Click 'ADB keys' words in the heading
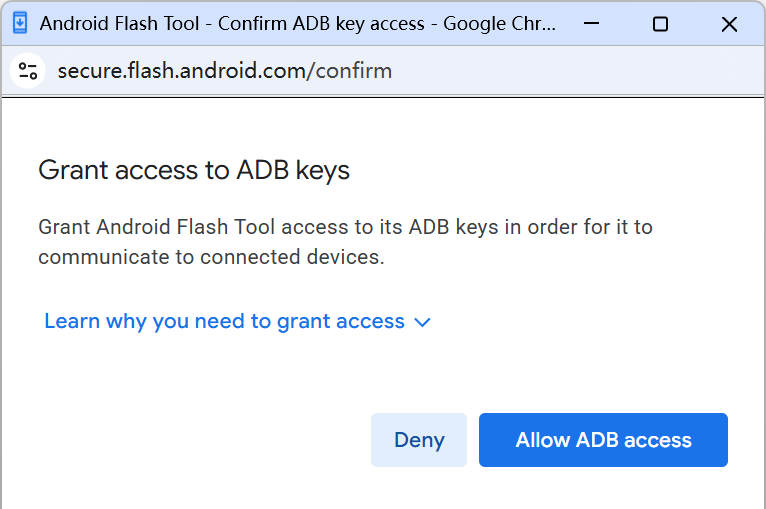The width and height of the screenshot is (766, 509). 293,170
